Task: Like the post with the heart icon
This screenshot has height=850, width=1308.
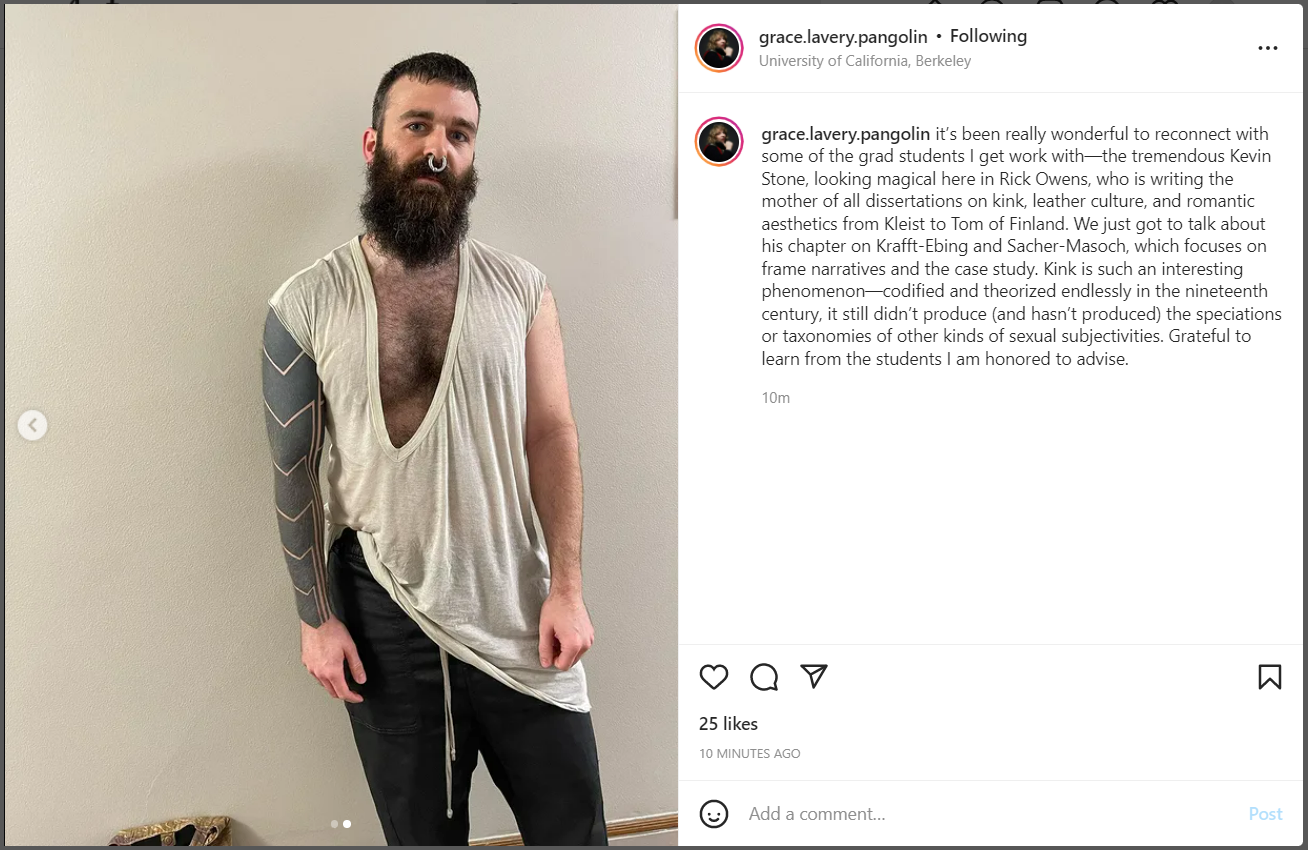Action: click(714, 677)
